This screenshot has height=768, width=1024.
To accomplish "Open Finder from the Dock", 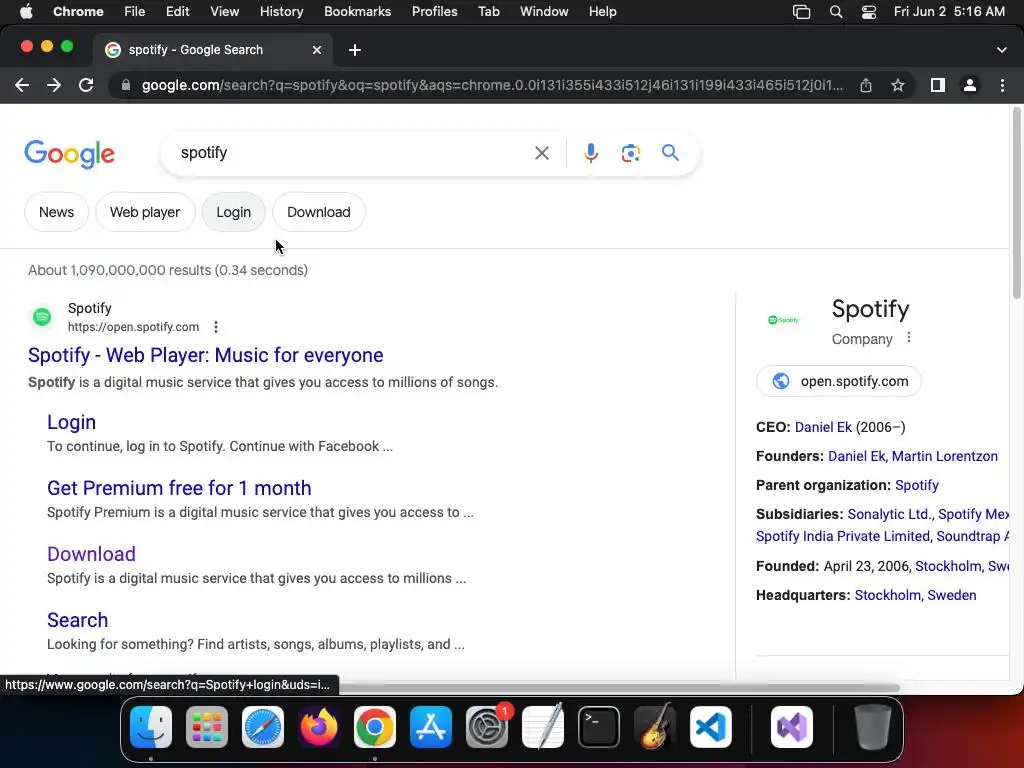I will click(x=151, y=727).
